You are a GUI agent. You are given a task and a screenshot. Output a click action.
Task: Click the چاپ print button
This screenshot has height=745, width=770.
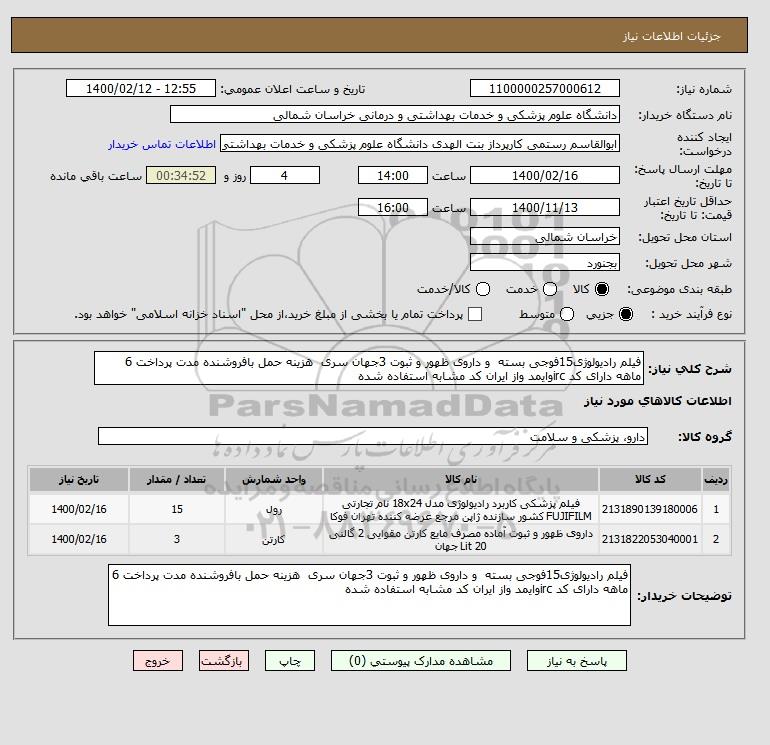(x=290, y=661)
